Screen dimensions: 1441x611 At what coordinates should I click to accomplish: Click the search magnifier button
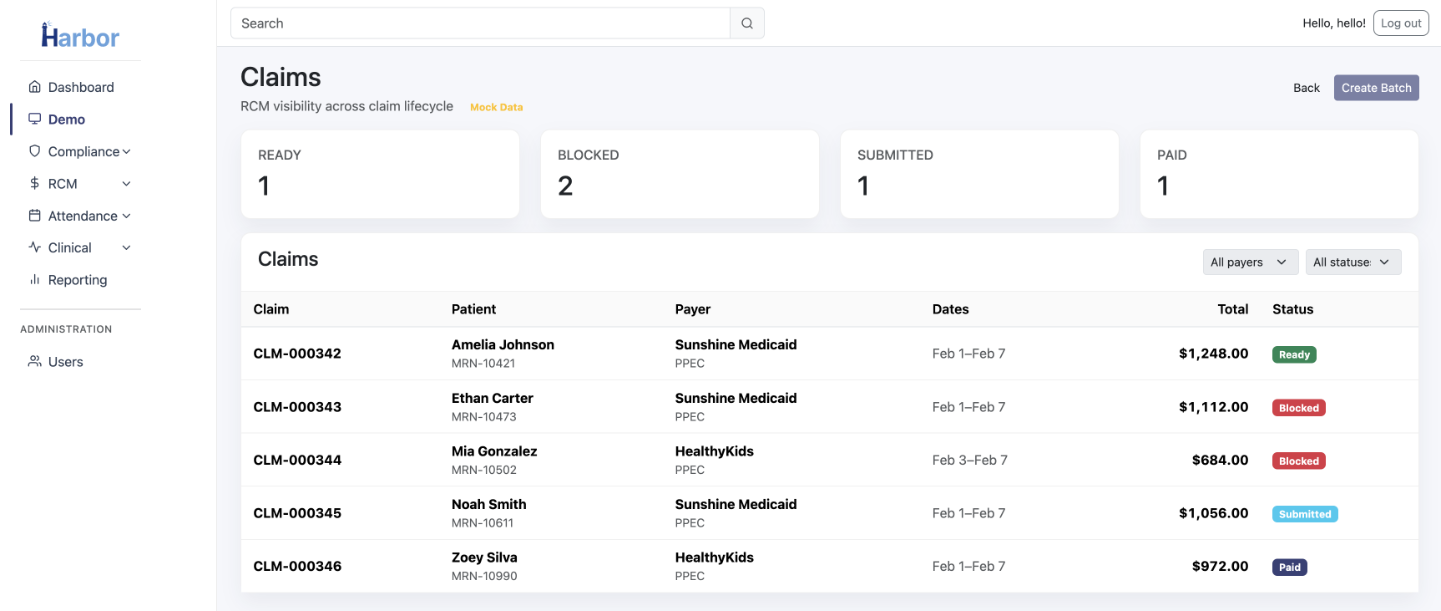coord(746,22)
